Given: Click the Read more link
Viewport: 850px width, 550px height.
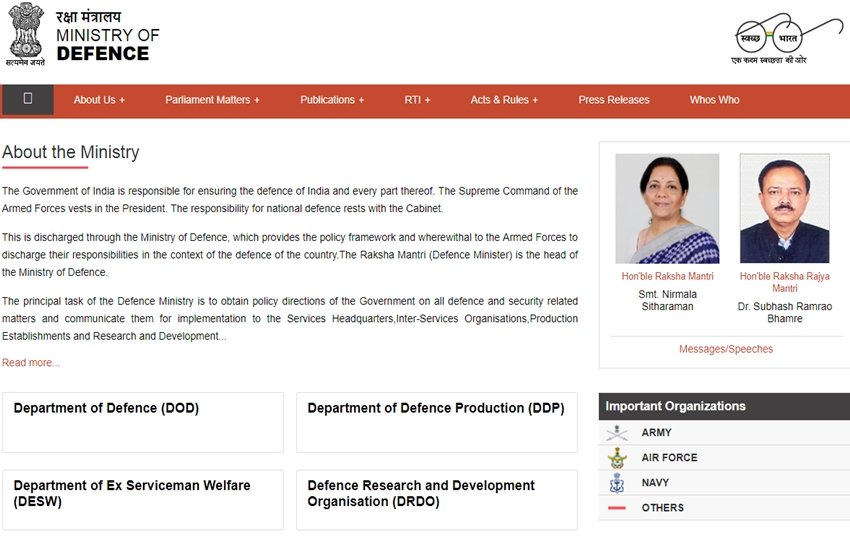Looking at the screenshot, I should click(x=31, y=363).
